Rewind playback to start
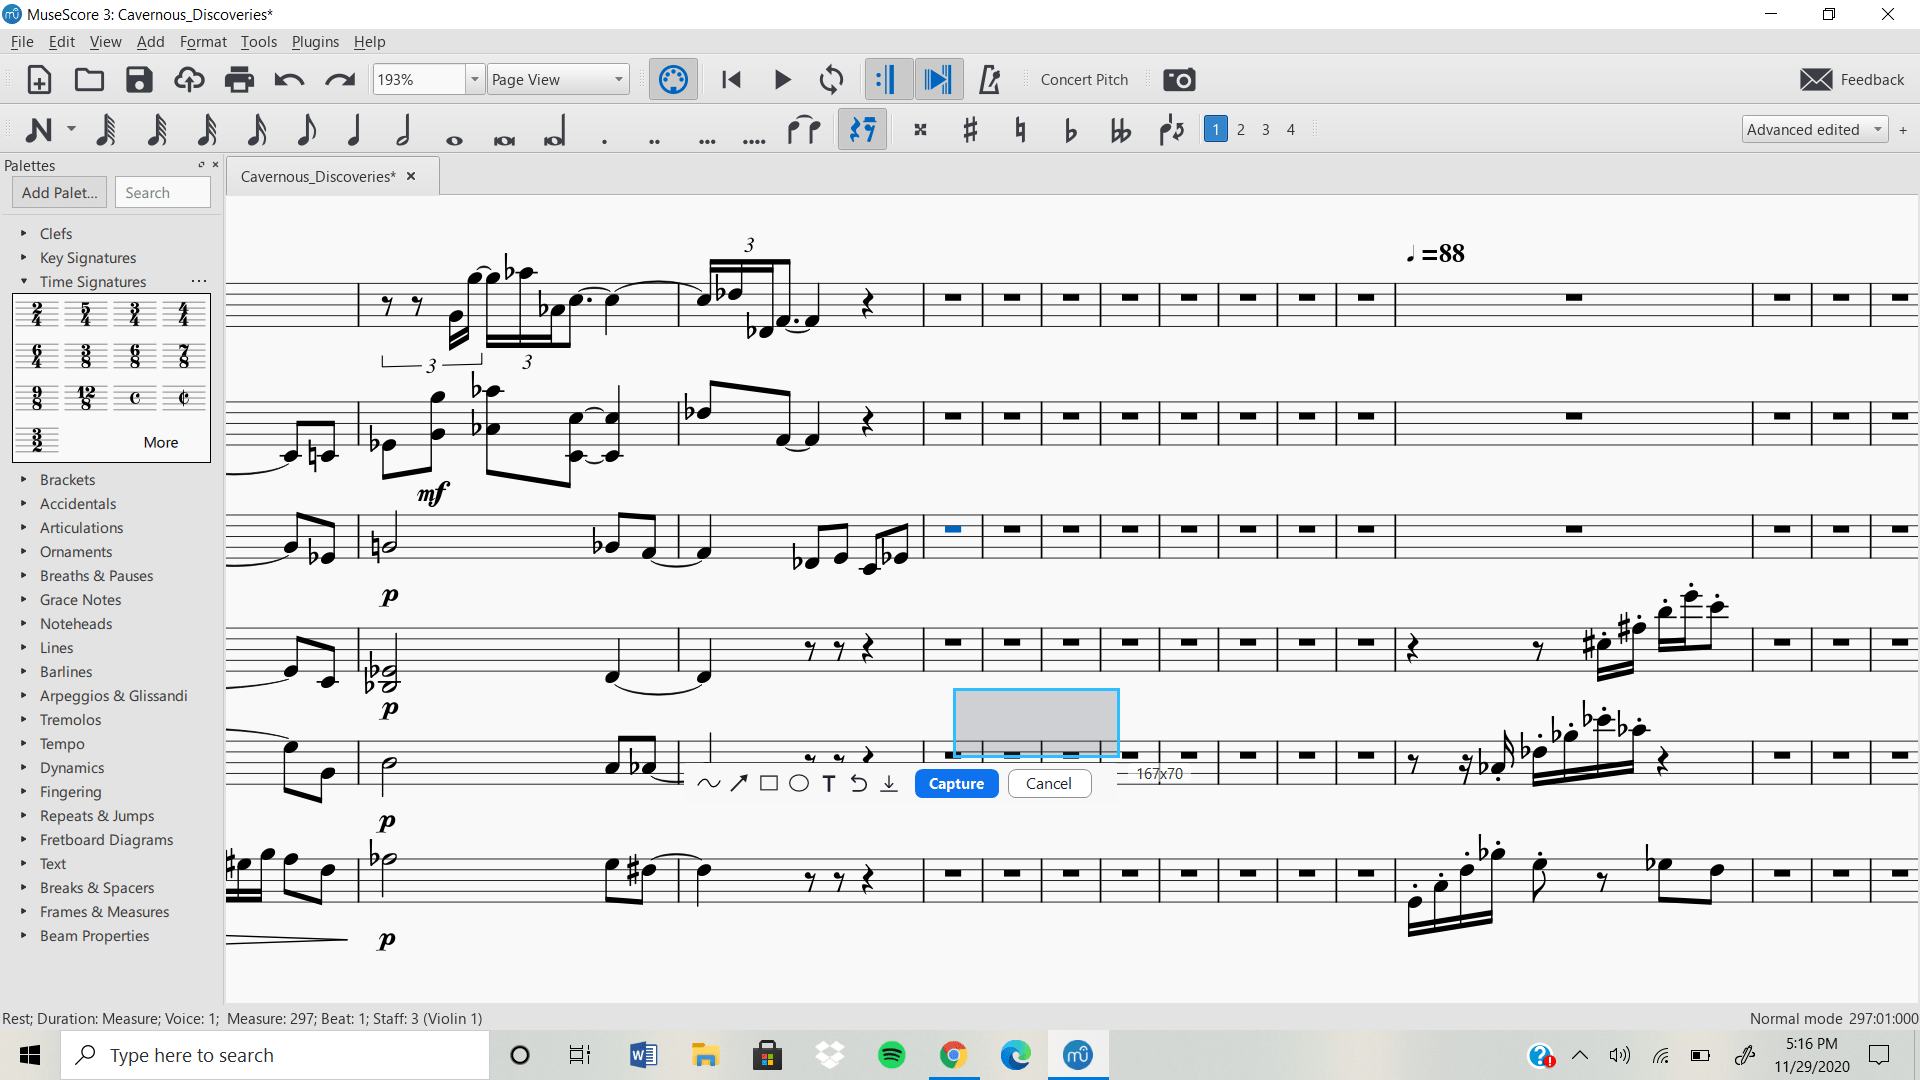 (x=731, y=80)
